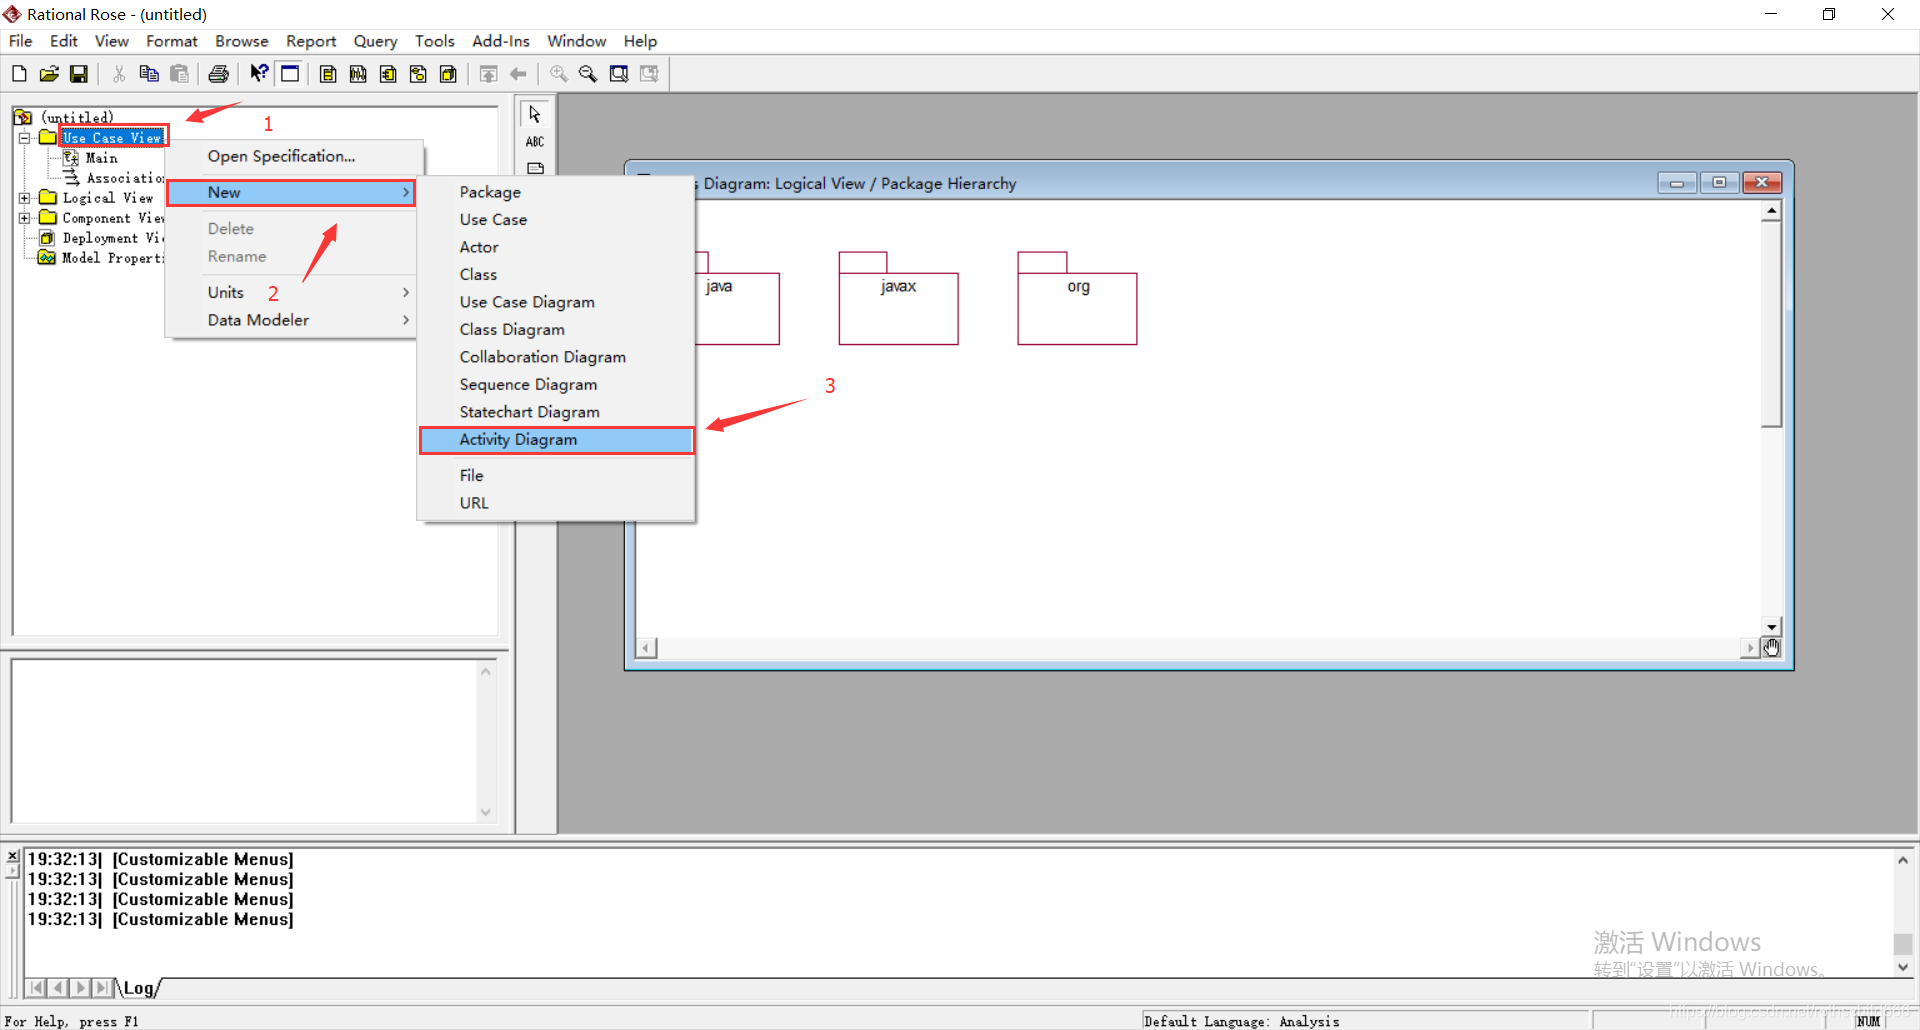Click the (untitled) model root icon
Viewport: 1920px width, 1030px height.
(x=23, y=118)
